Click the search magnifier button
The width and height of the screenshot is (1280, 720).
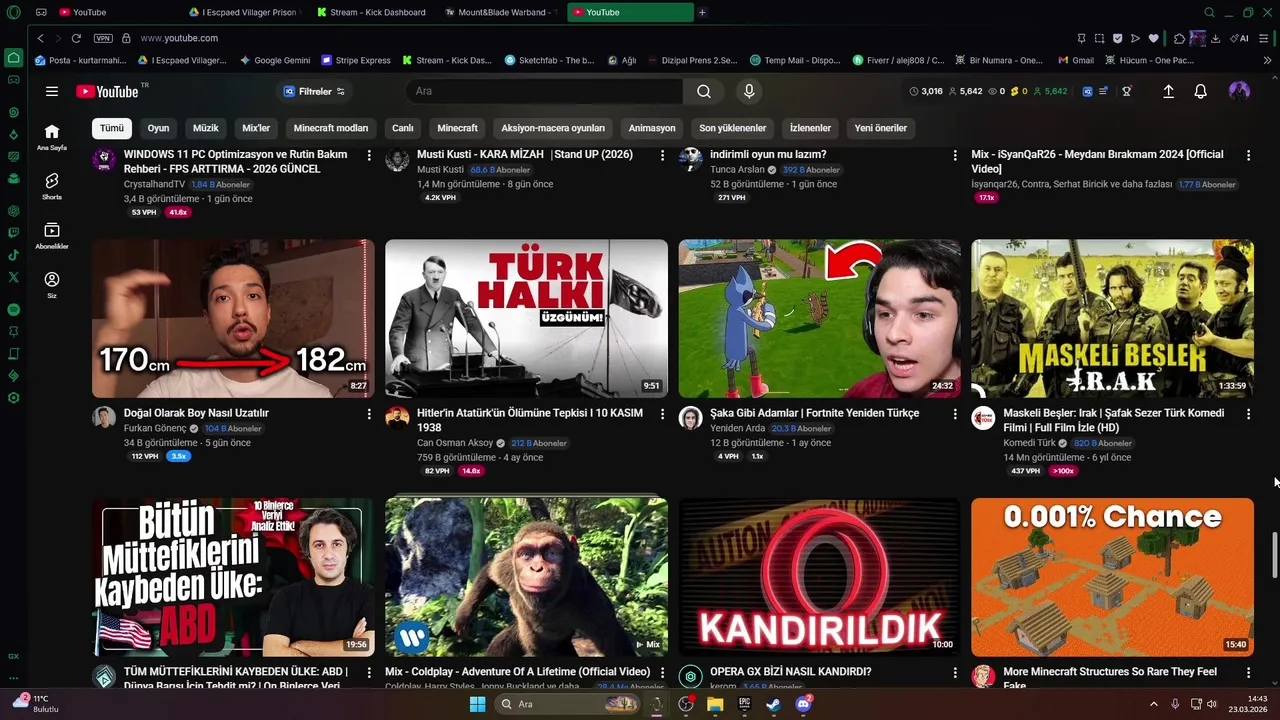704,91
